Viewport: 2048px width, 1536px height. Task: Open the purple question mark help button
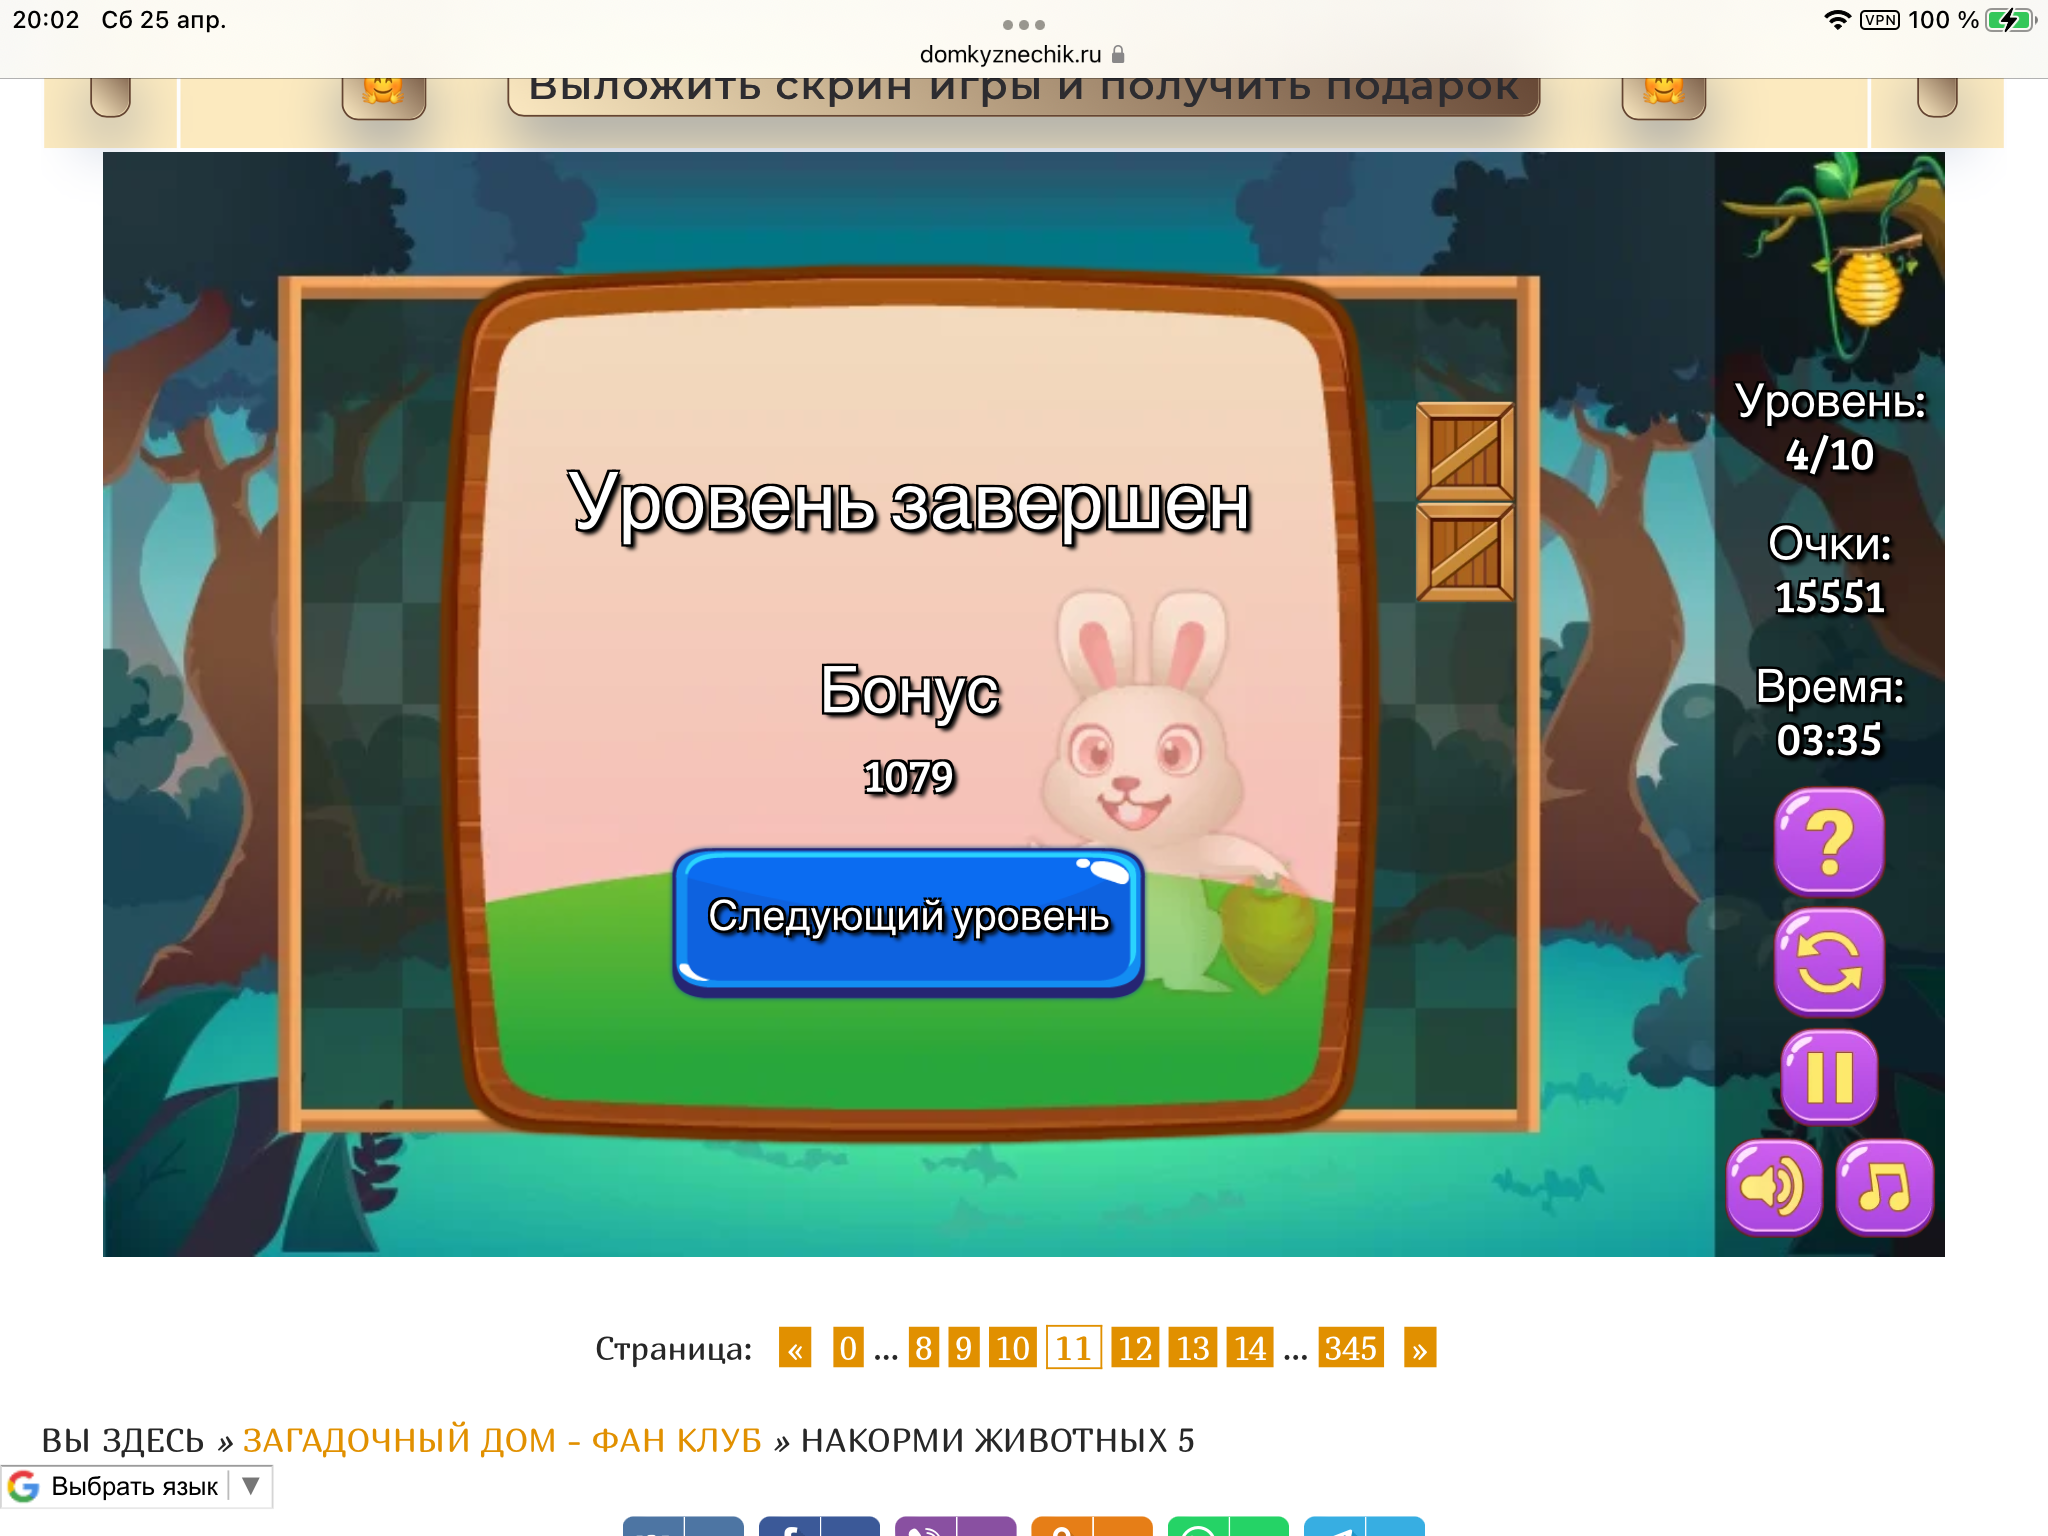pos(1829,841)
